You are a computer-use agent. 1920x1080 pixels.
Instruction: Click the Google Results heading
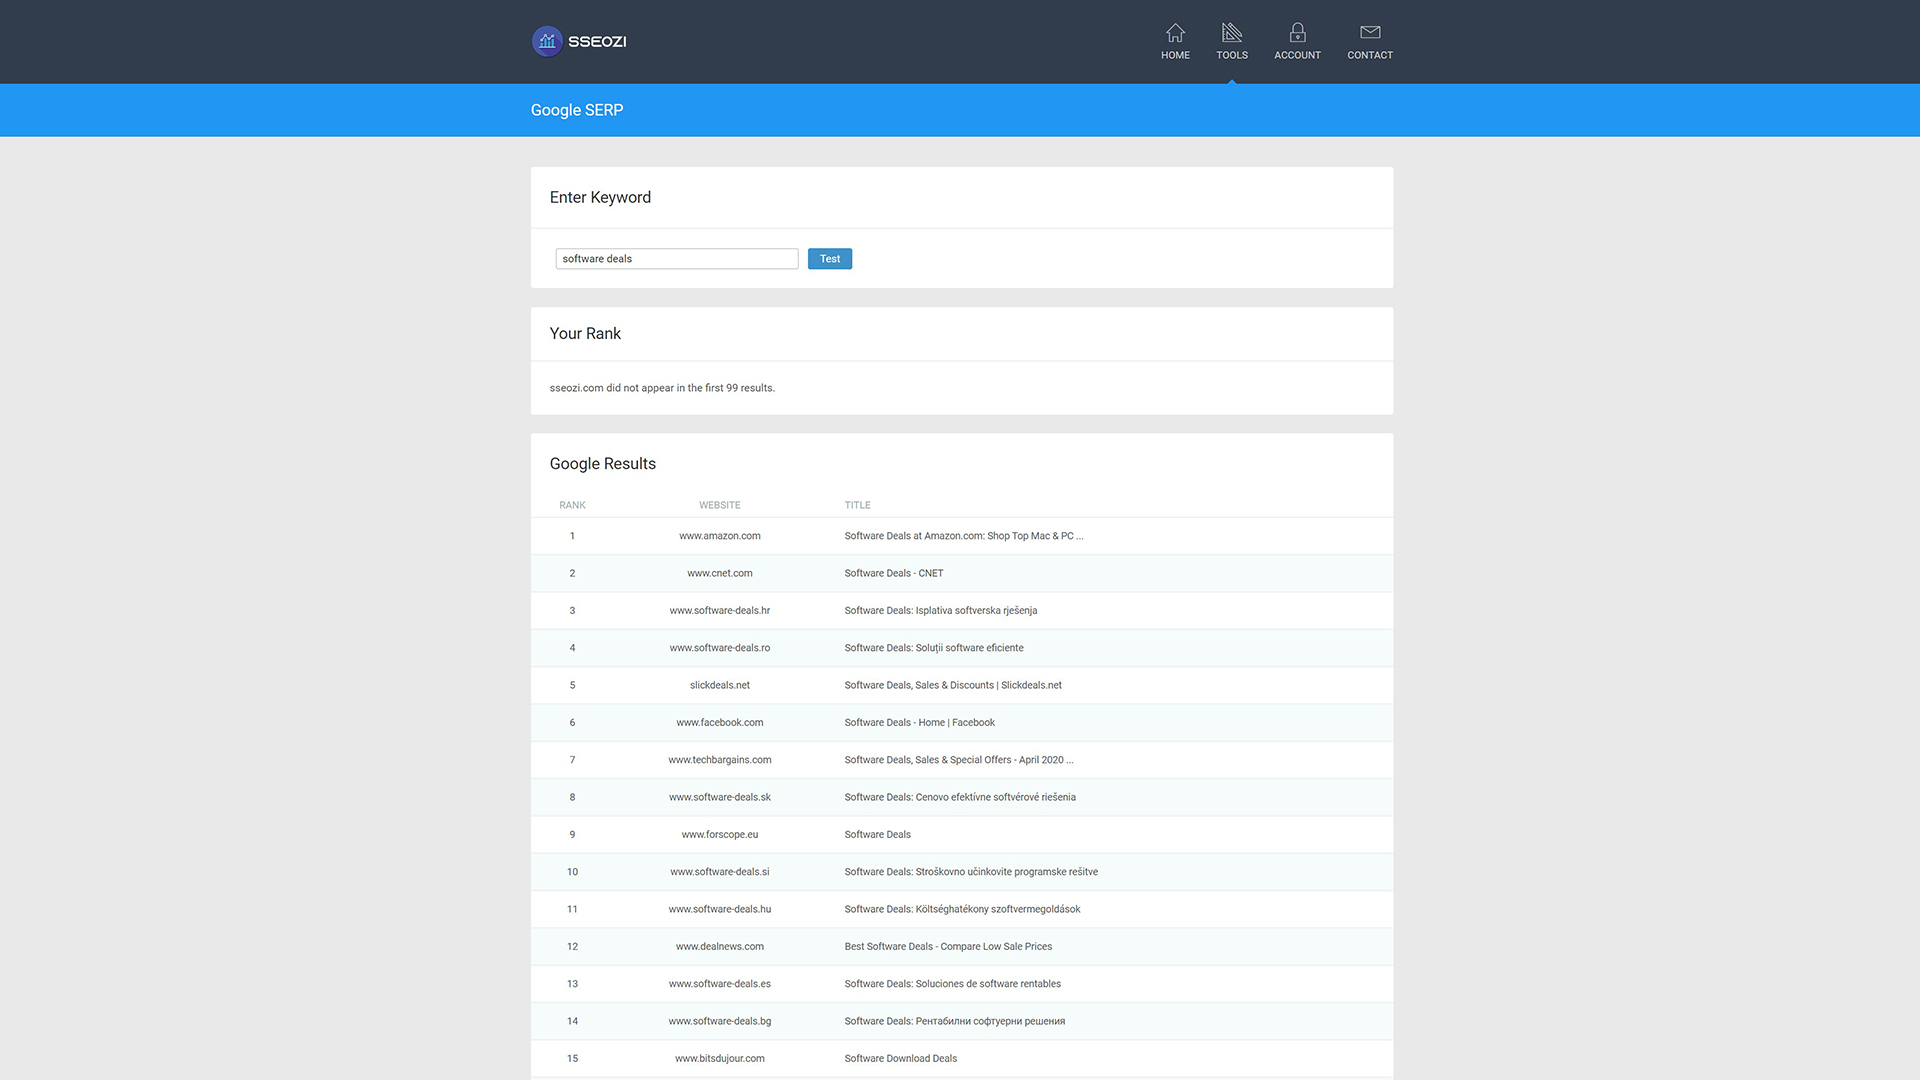click(x=603, y=464)
